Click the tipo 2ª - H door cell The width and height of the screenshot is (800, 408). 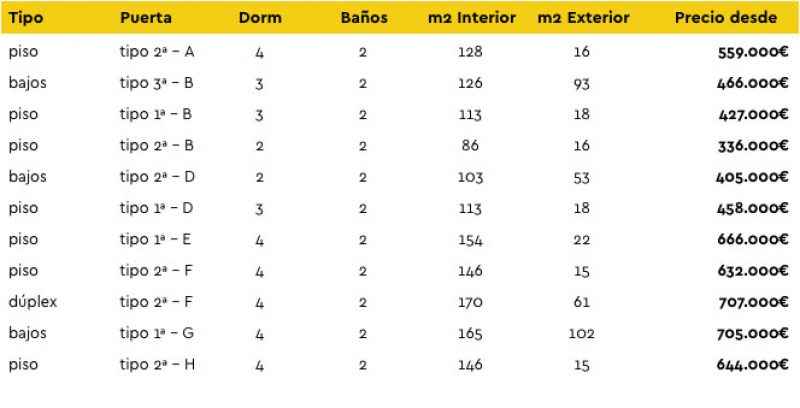[x=157, y=365]
